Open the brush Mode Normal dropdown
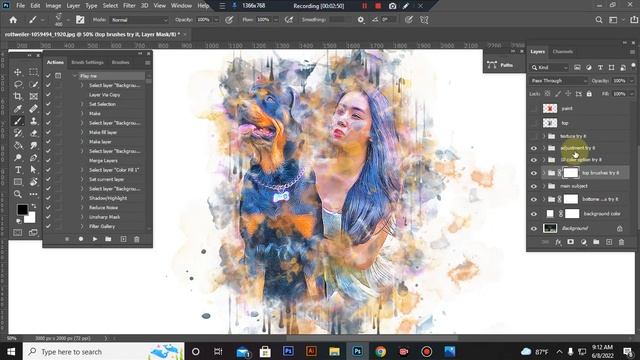The image size is (640, 360). coord(139,20)
